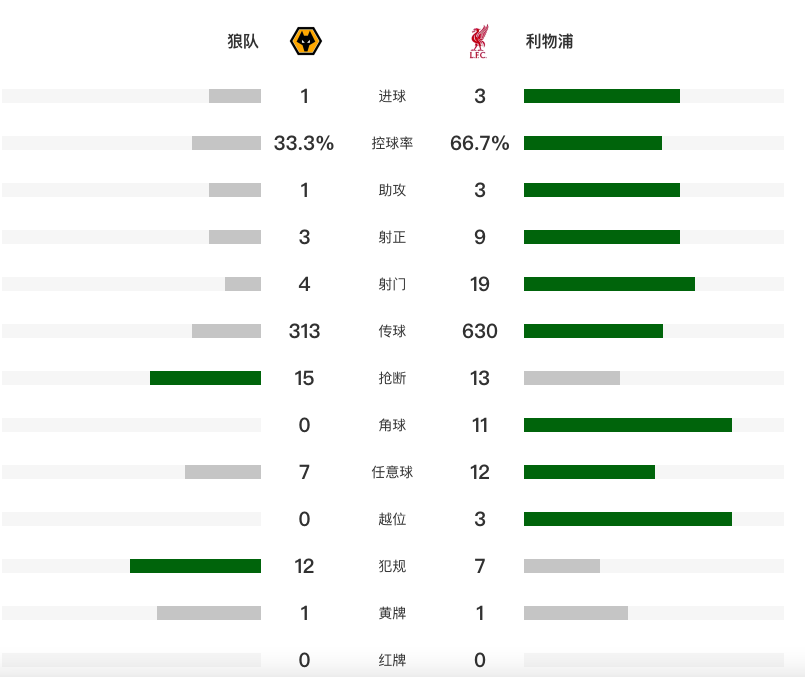Viewport: 805px width, 677px height.
Task: Click Wolves' 313 传球 value
Action: [x=304, y=331]
